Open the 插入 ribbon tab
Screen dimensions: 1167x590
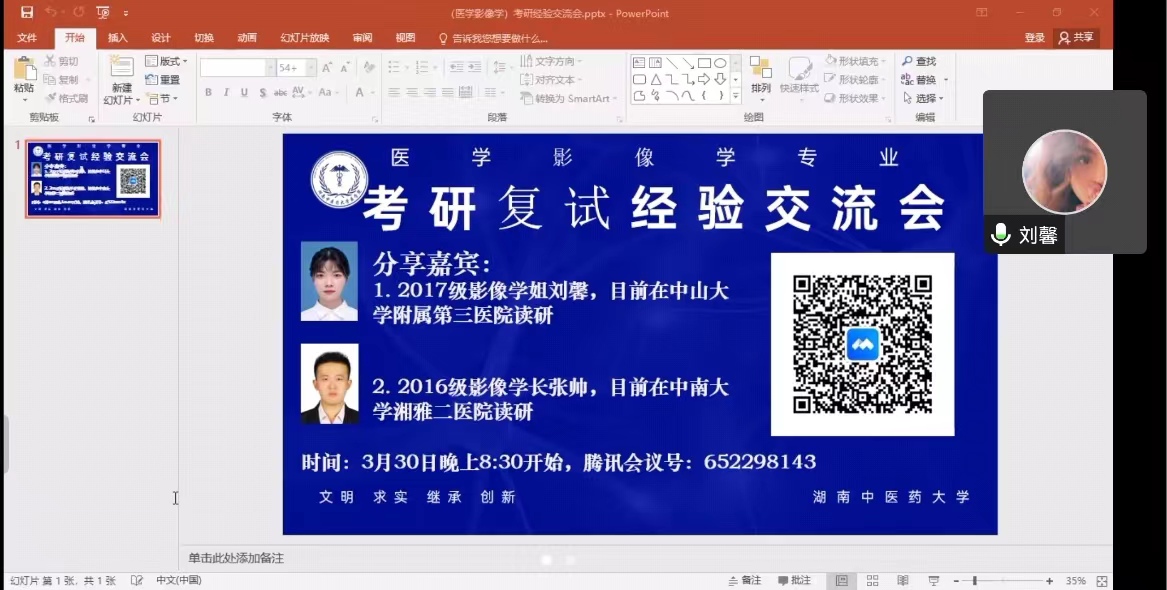coord(118,38)
